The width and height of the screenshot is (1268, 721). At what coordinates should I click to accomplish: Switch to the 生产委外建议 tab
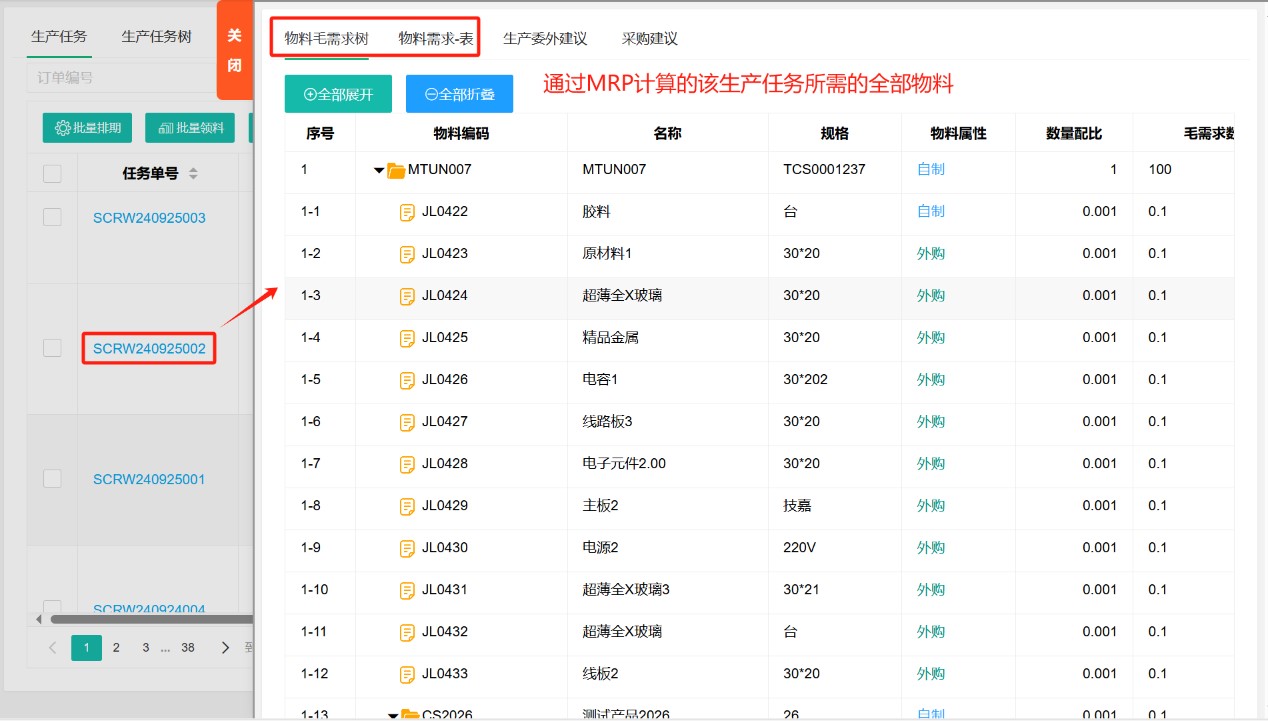(544, 39)
